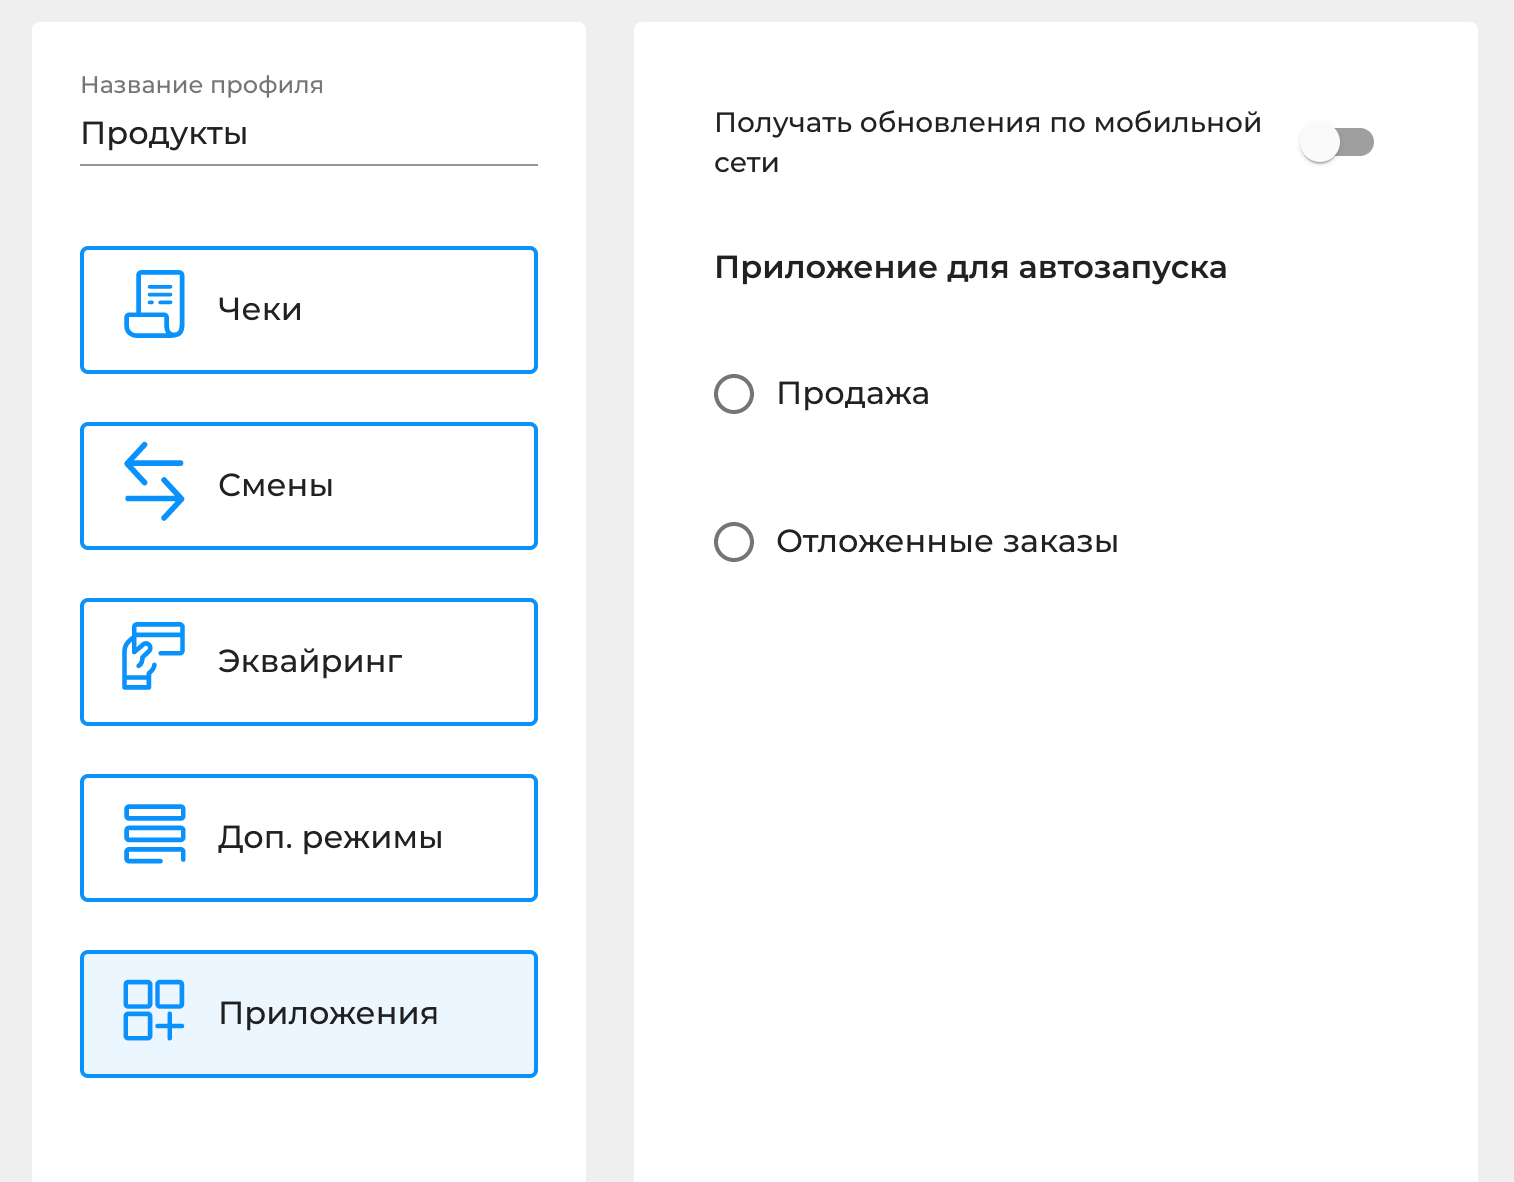Image resolution: width=1514 pixels, height=1182 pixels.
Task: Click the Продукты profile name field
Action: pos(308,134)
